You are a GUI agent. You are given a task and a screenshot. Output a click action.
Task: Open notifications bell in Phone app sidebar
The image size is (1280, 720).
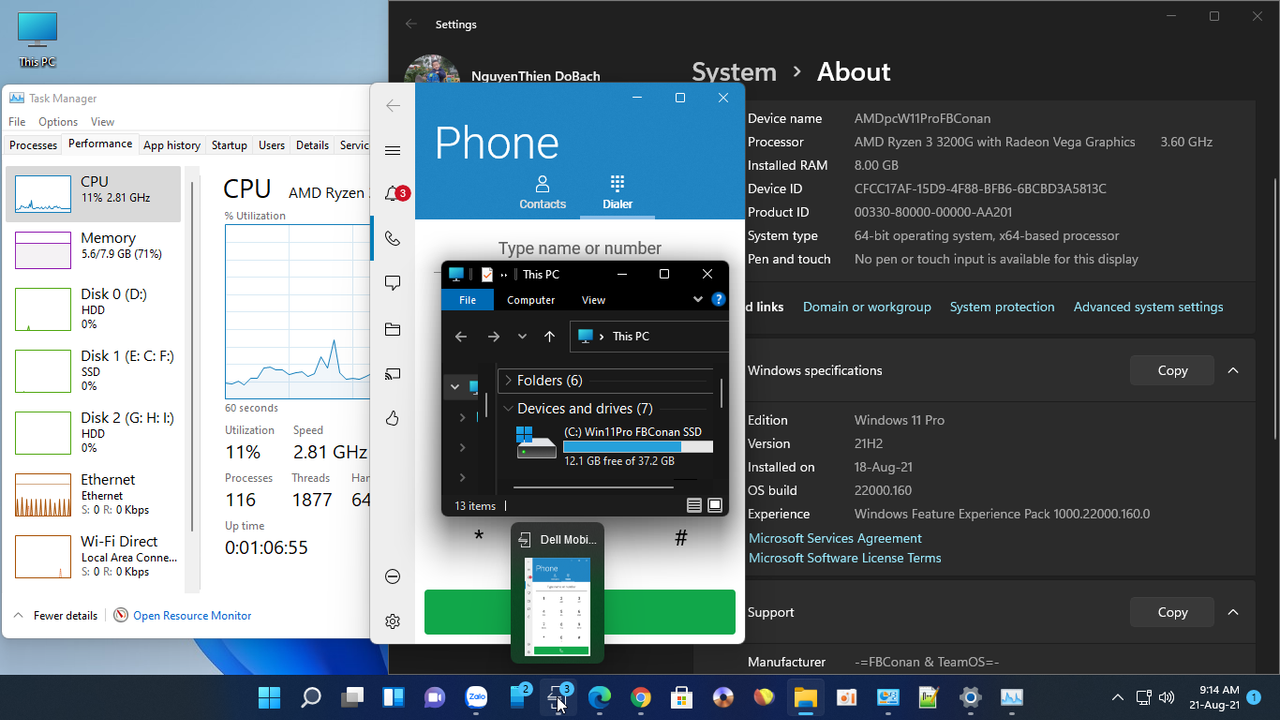392,193
